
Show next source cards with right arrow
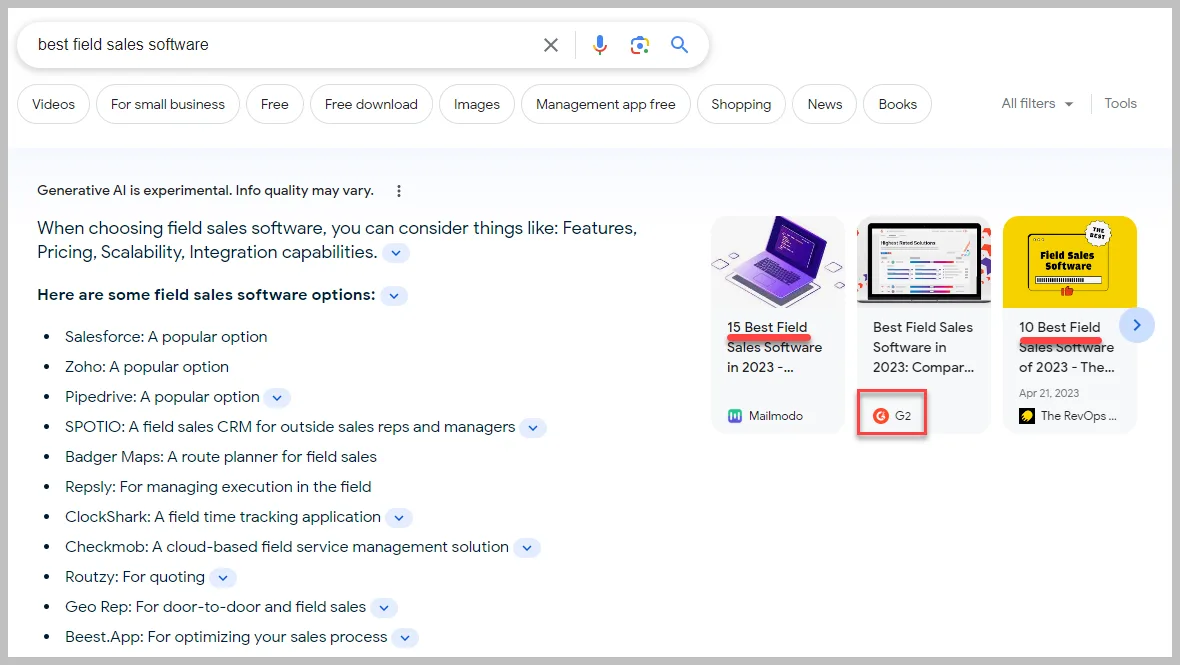point(1137,325)
